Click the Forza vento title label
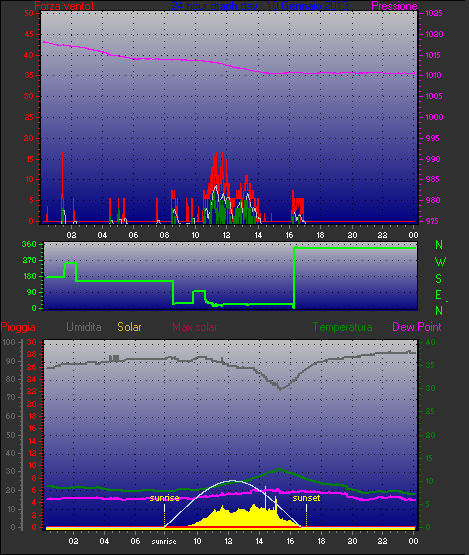The height and width of the screenshot is (555, 469). 64,6
